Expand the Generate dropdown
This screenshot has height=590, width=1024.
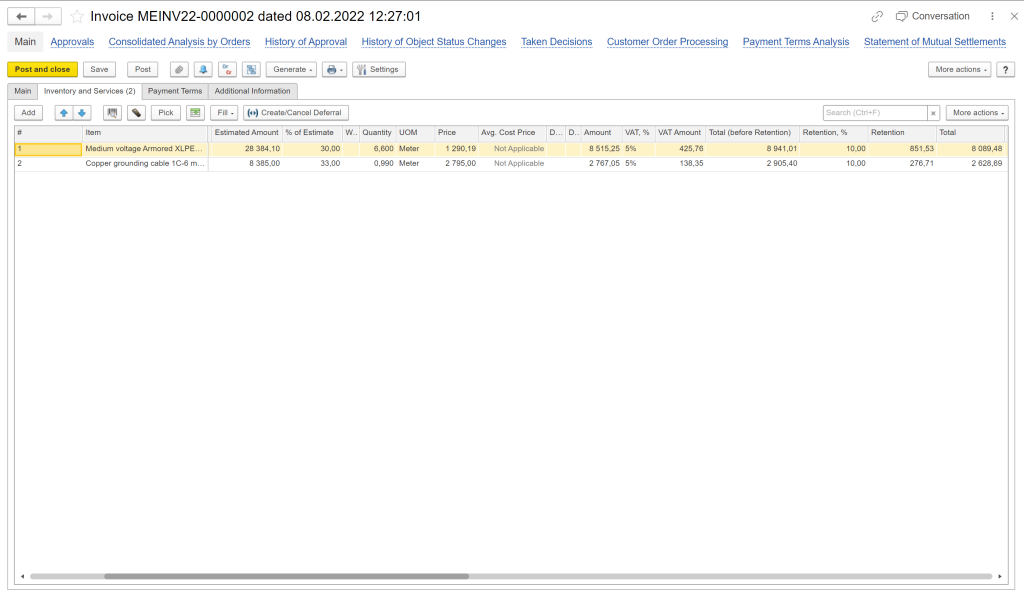tap(292, 69)
